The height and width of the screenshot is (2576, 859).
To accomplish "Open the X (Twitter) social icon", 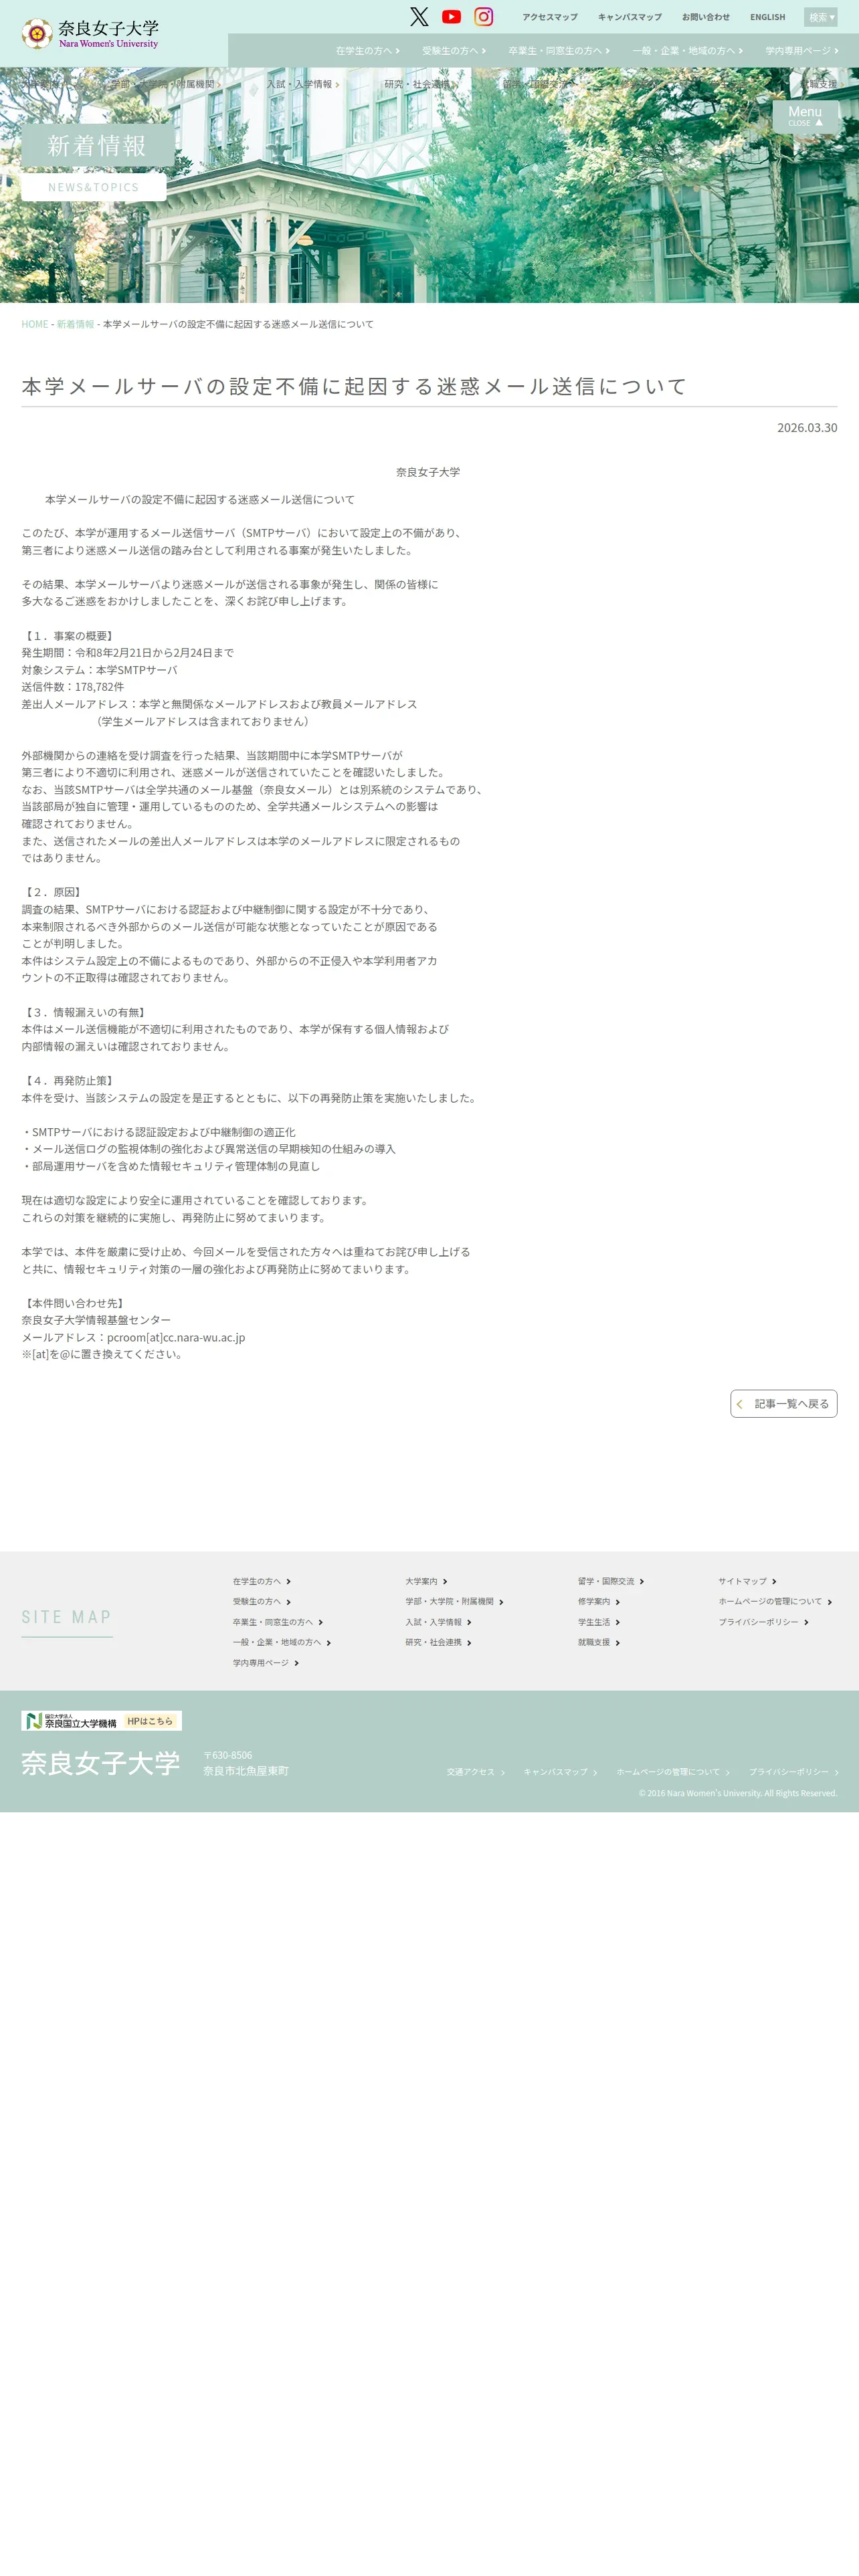I will 419,17.
